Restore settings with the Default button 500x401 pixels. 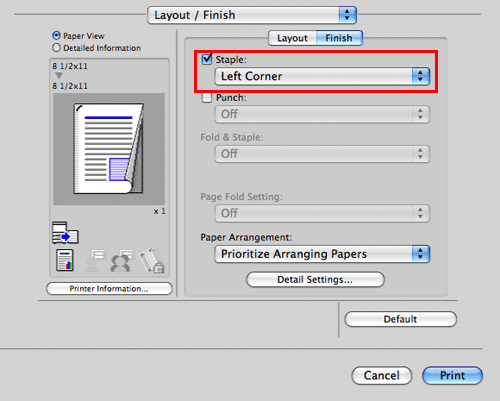click(400, 319)
